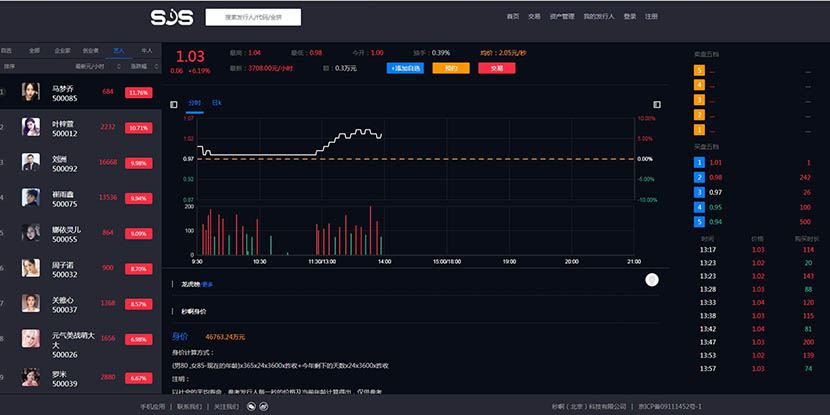Click the round white button below chart

point(652,280)
